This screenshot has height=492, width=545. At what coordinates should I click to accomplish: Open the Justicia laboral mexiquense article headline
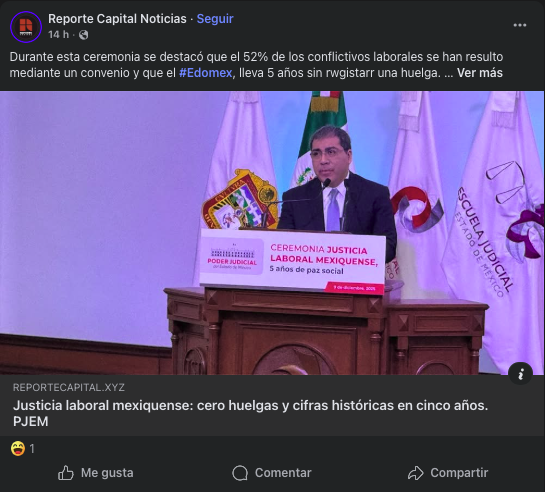[251, 413]
